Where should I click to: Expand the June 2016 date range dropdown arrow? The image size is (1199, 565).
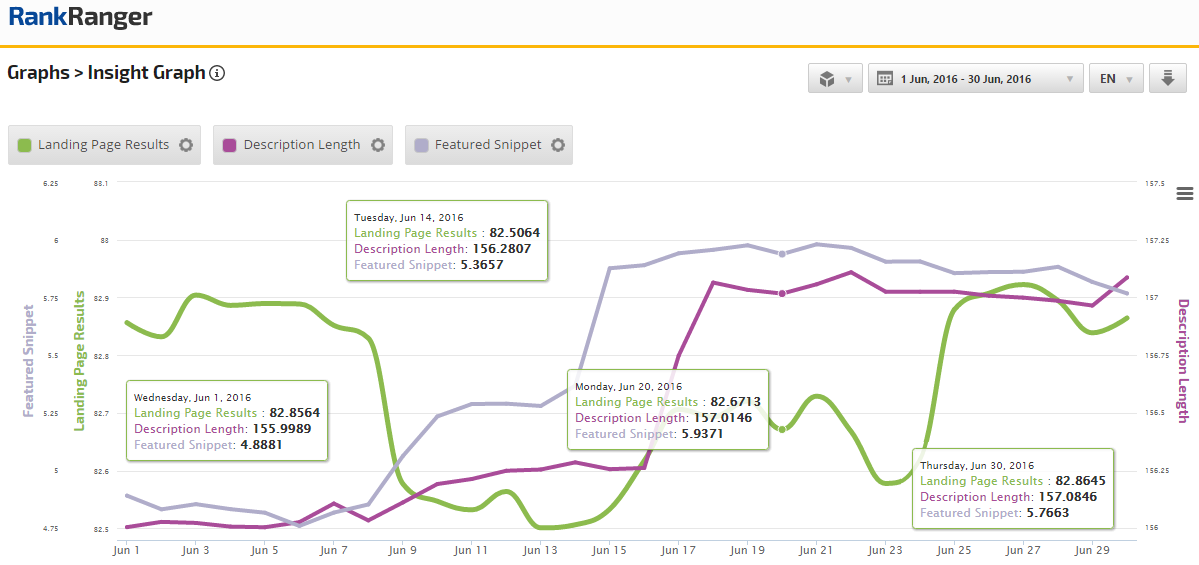1069,79
